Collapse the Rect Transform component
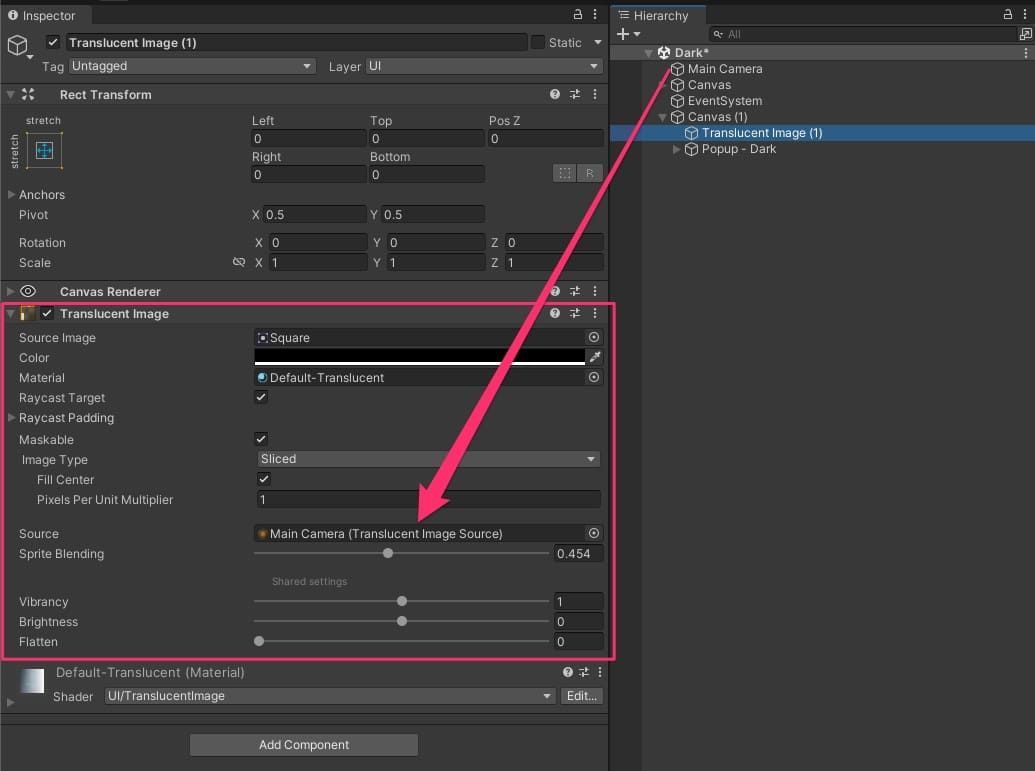The image size is (1035, 771). 11,94
